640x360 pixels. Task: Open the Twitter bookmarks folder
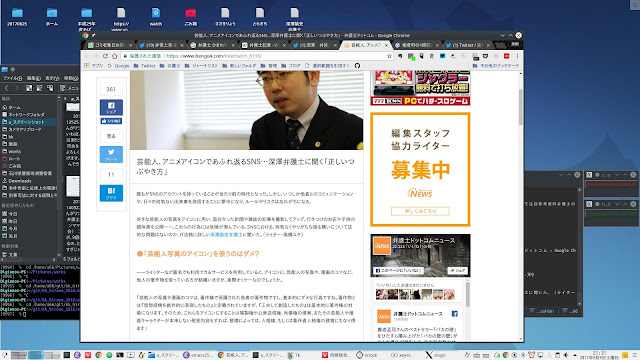click(x=144, y=65)
